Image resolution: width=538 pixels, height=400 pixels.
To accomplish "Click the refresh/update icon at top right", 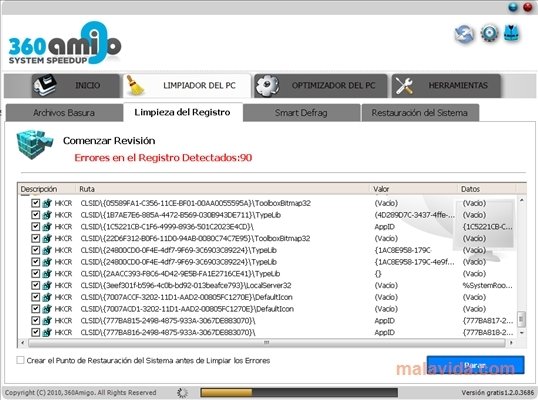I will click(464, 34).
